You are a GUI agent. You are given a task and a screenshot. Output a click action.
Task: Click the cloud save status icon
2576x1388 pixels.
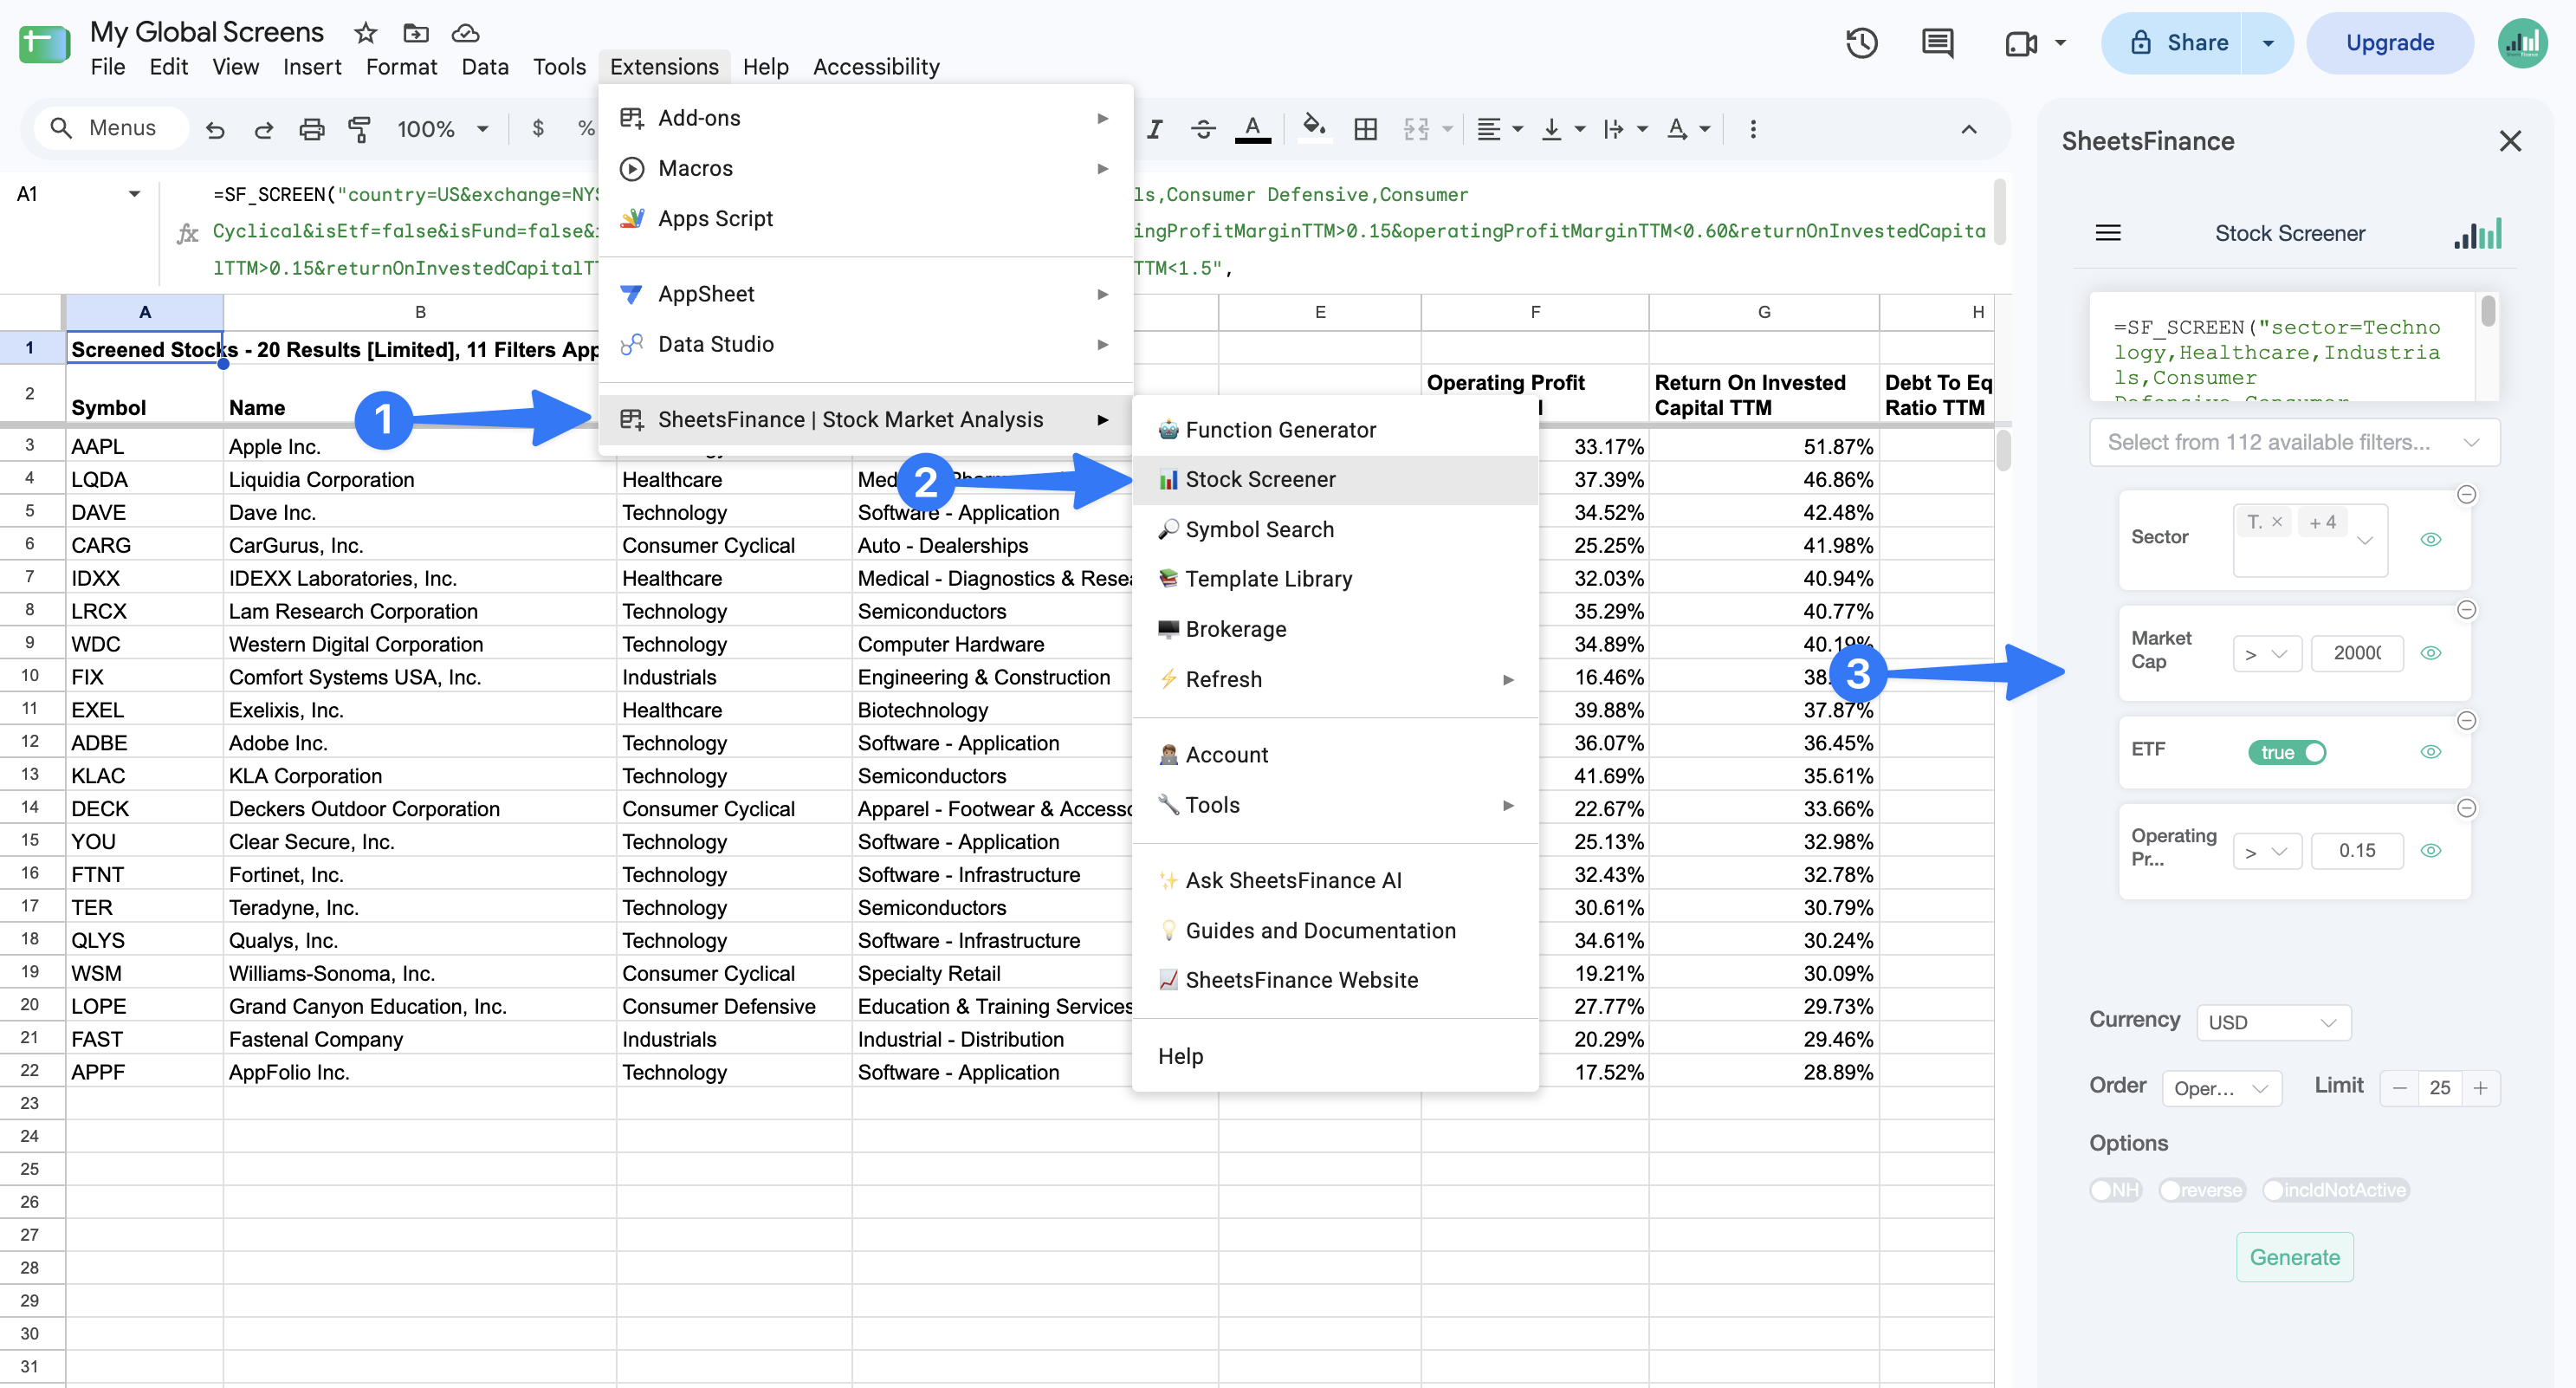coord(465,33)
